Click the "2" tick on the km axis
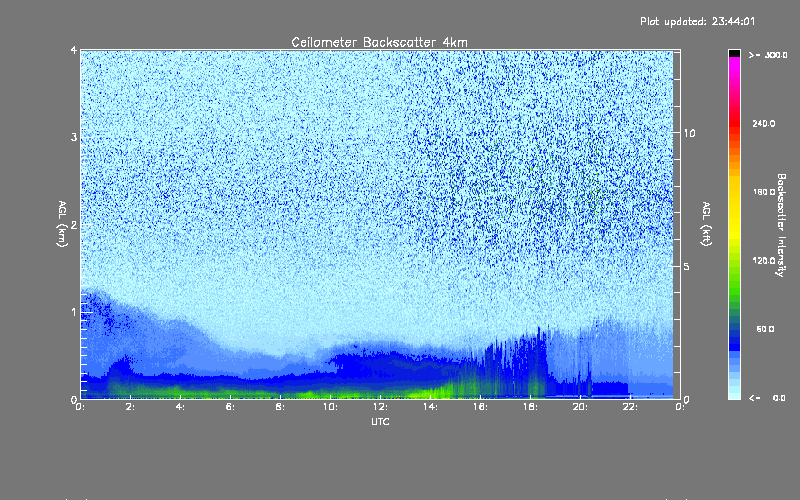The width and height of the screenshot is (800, 500). 74,224
